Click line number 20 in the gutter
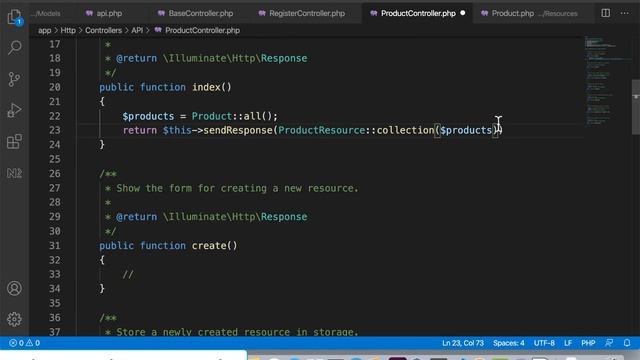 [x=55, y=87]
